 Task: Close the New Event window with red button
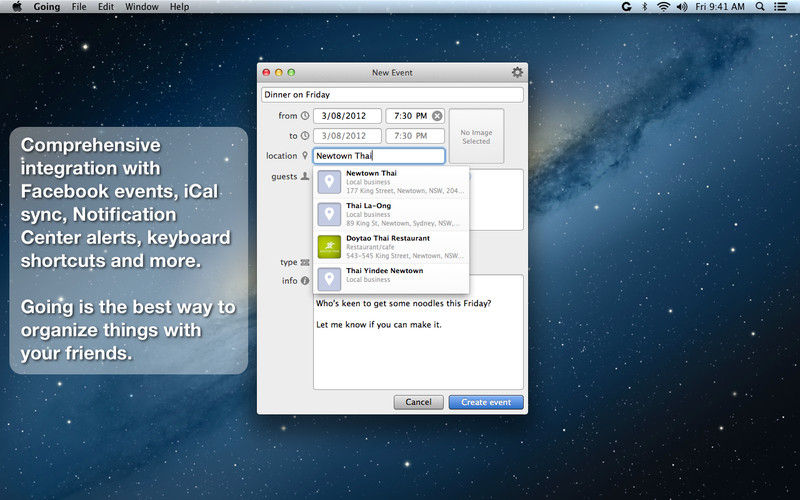266,72
